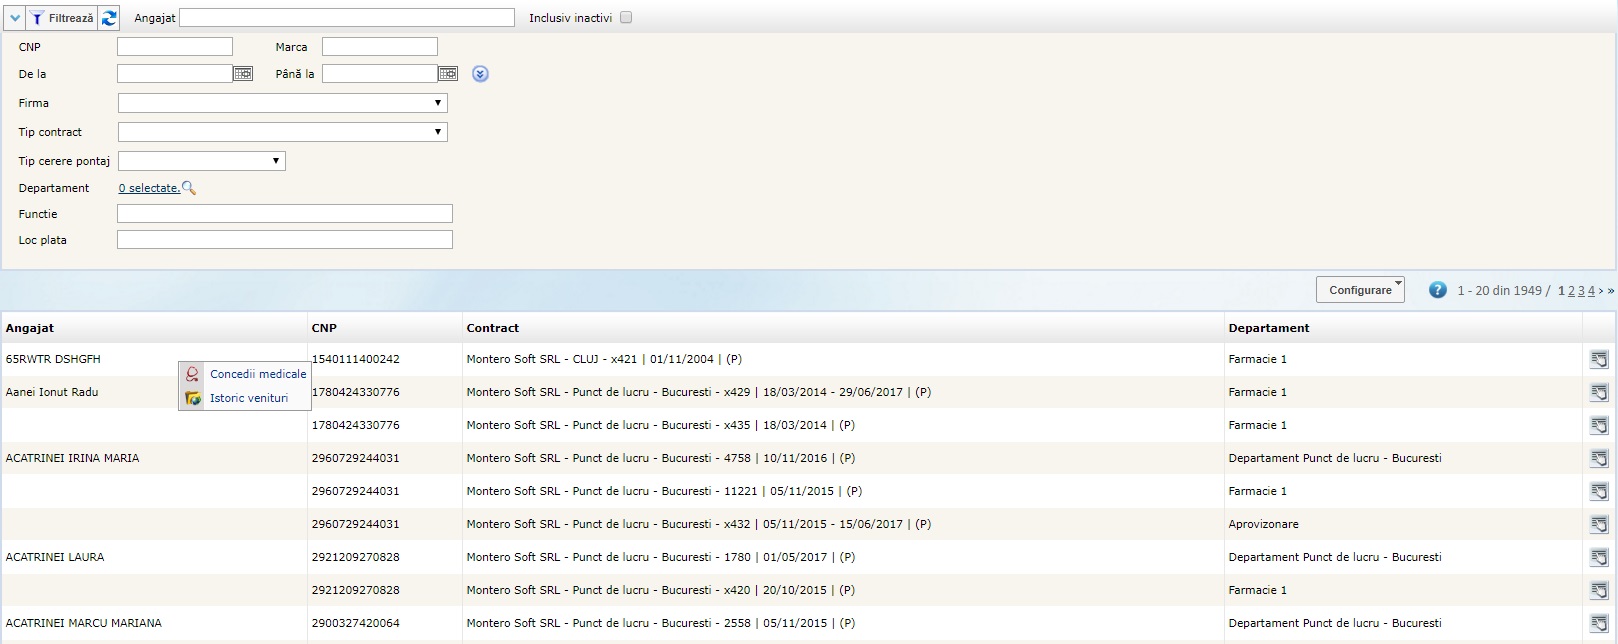The image size is (1618, 644).
Task: Click the Filtrează button
Action: pyautogui.click(x=62, y=18)
